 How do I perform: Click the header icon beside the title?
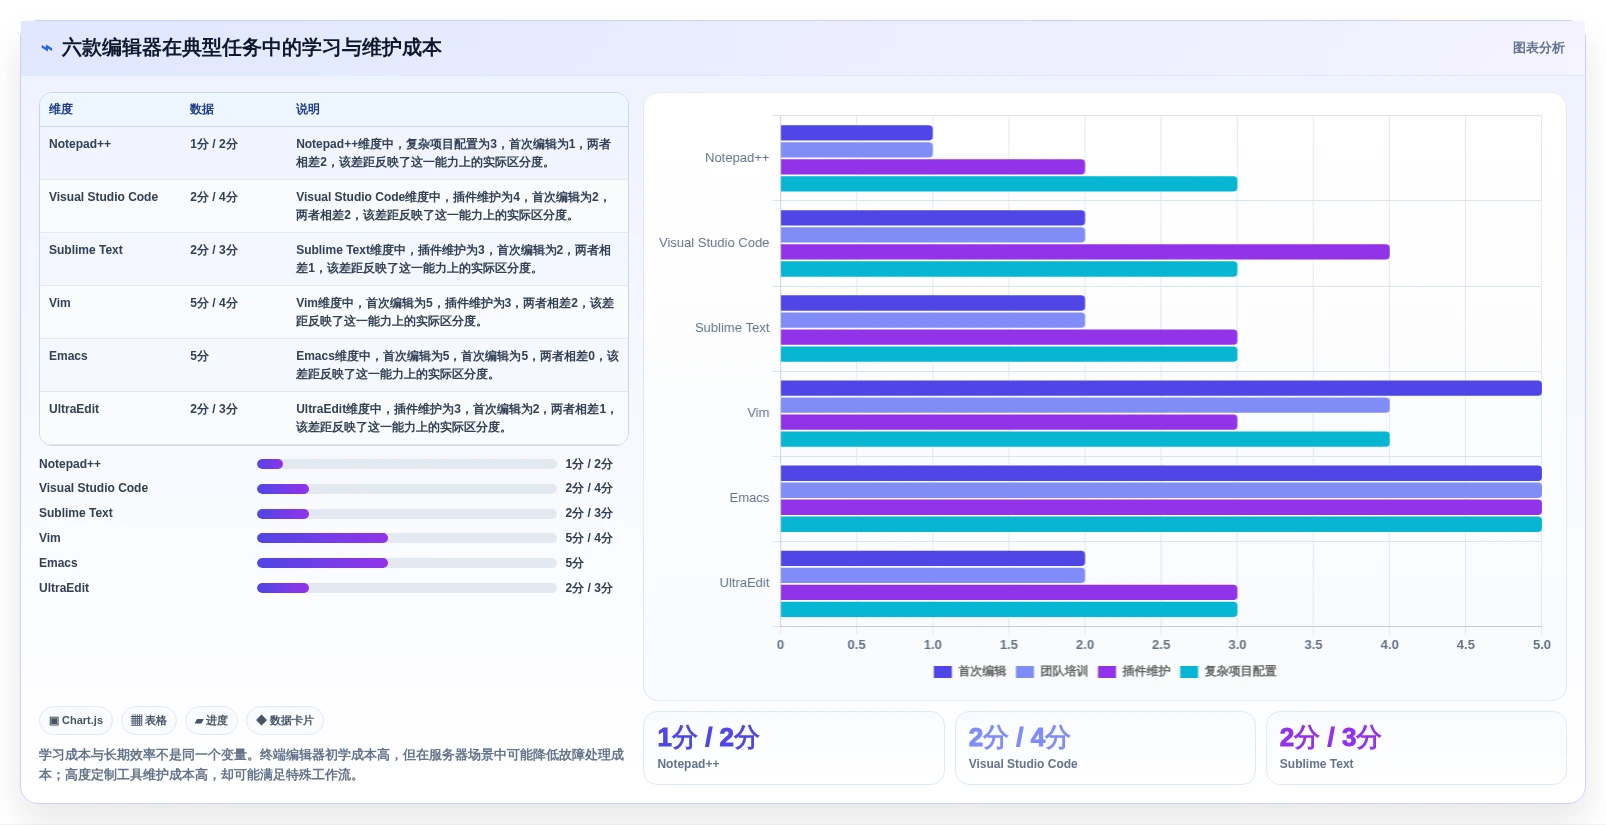[47, 48]
